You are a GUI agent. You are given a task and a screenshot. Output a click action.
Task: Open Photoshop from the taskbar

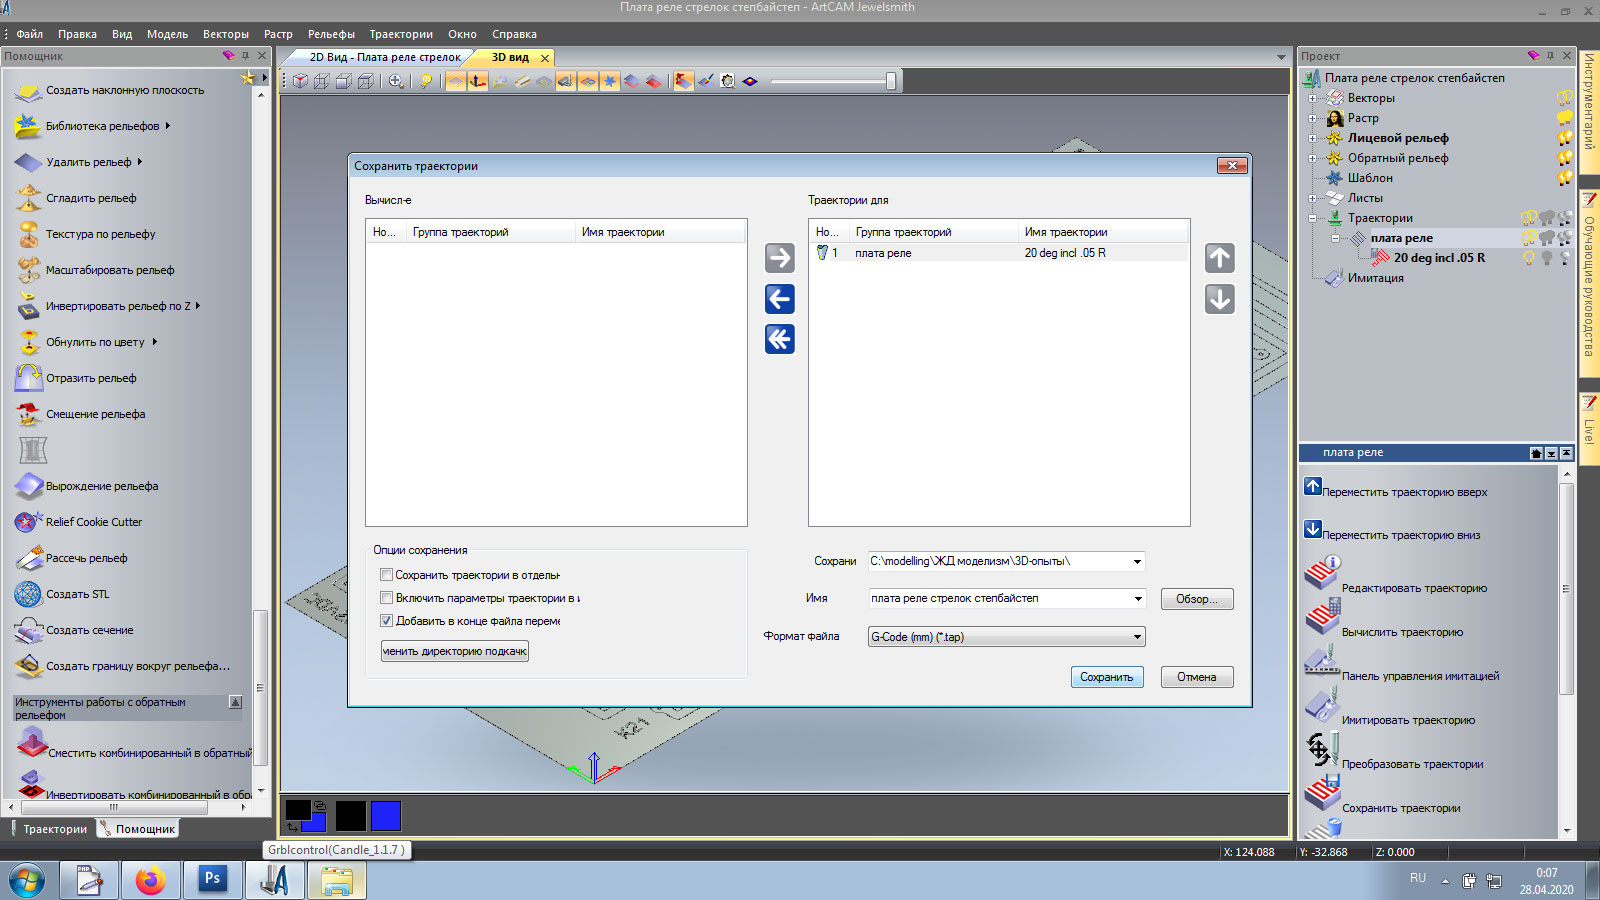pos(212,880)
